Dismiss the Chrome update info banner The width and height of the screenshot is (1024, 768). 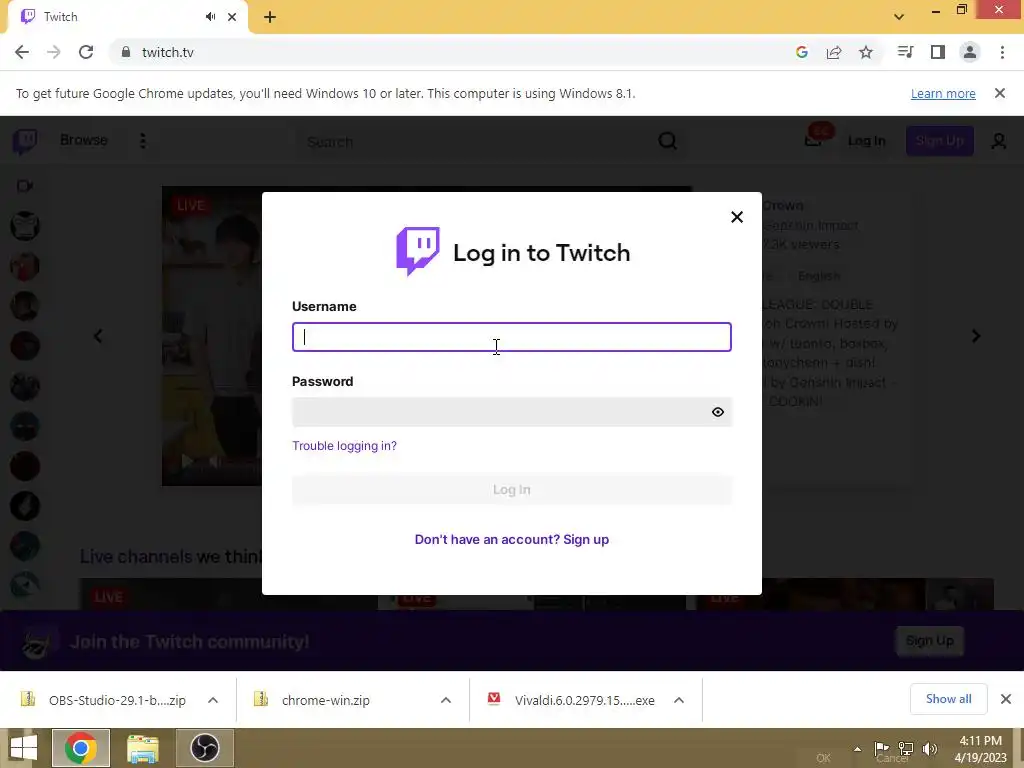point(1000,93)
